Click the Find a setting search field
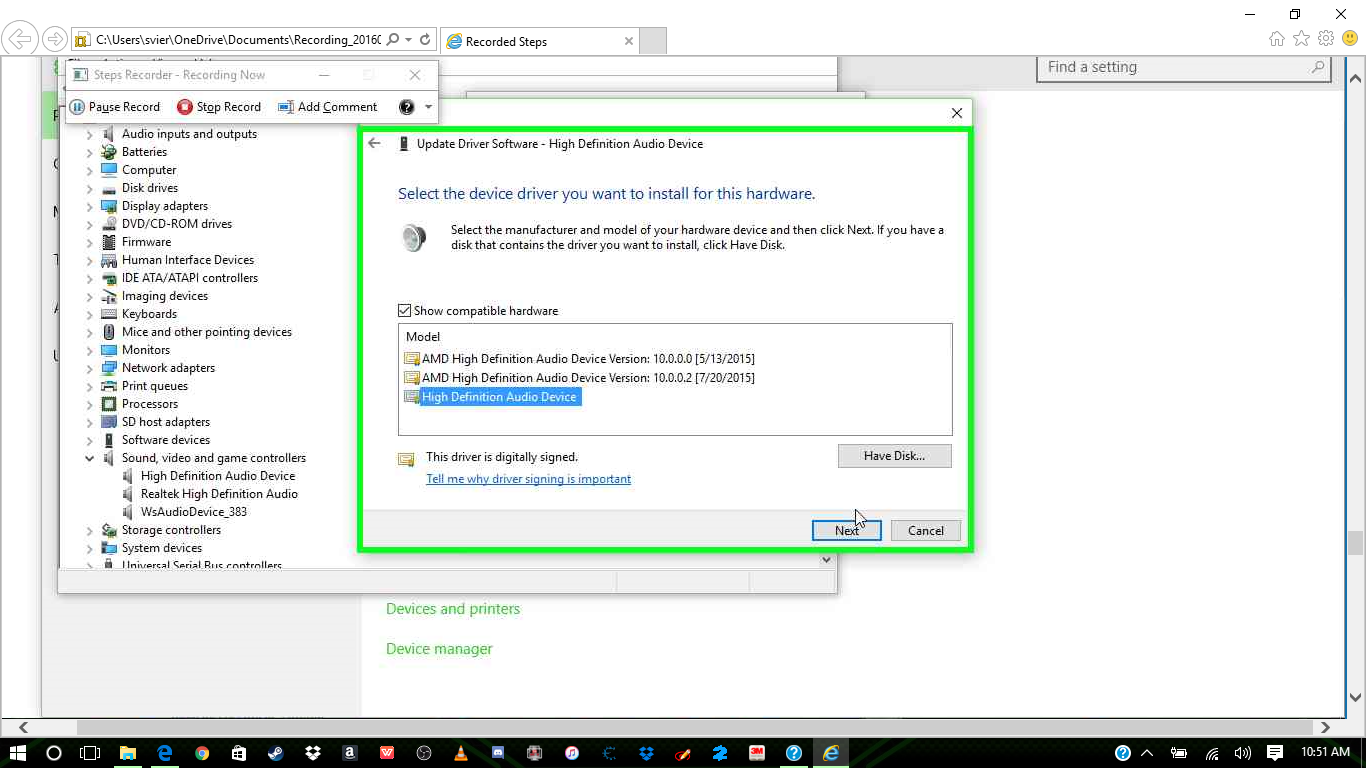Viewport: 1366px width, 768px height. point(1185,67)
